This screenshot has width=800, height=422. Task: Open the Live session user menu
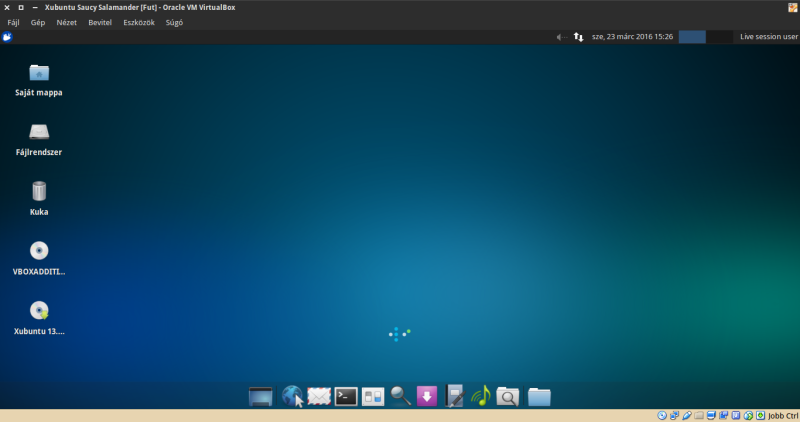pyautogui.click(x=769, y=37)
